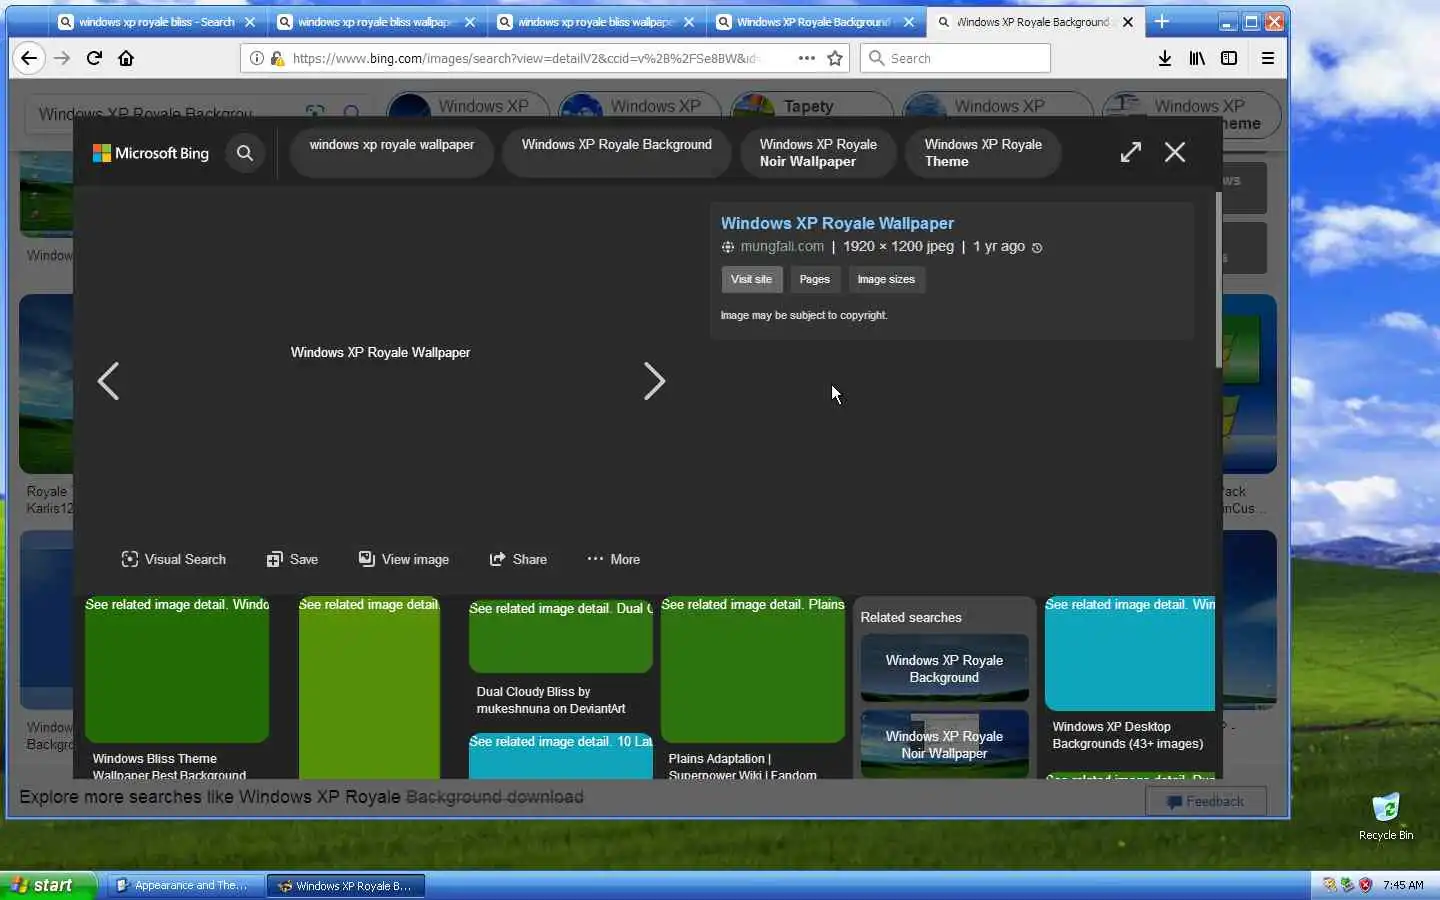The image size is (1440, 900).
Task: Open the 'Windows XP Royale Wallpaper' title link
Action: tap(837, 223)
